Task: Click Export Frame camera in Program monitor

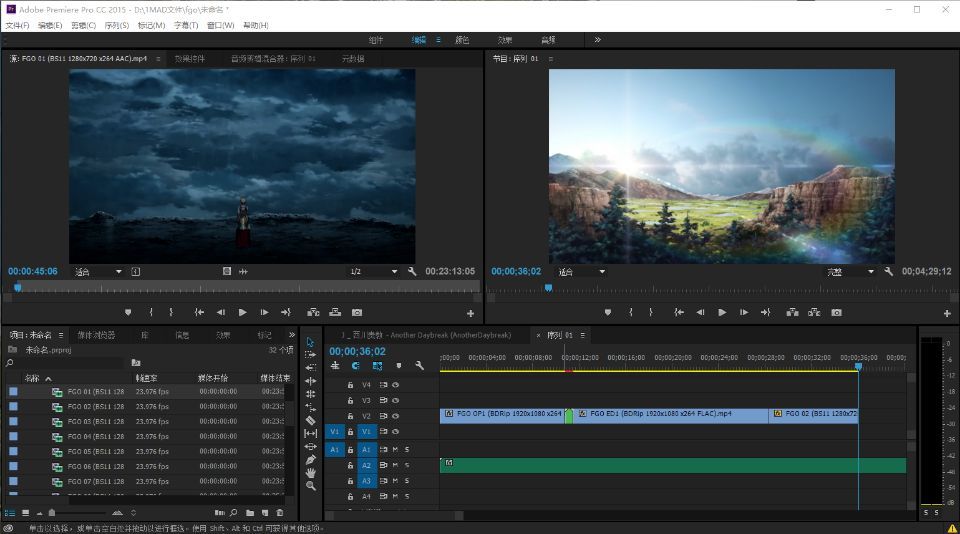Action: click(x=836, y=312)
